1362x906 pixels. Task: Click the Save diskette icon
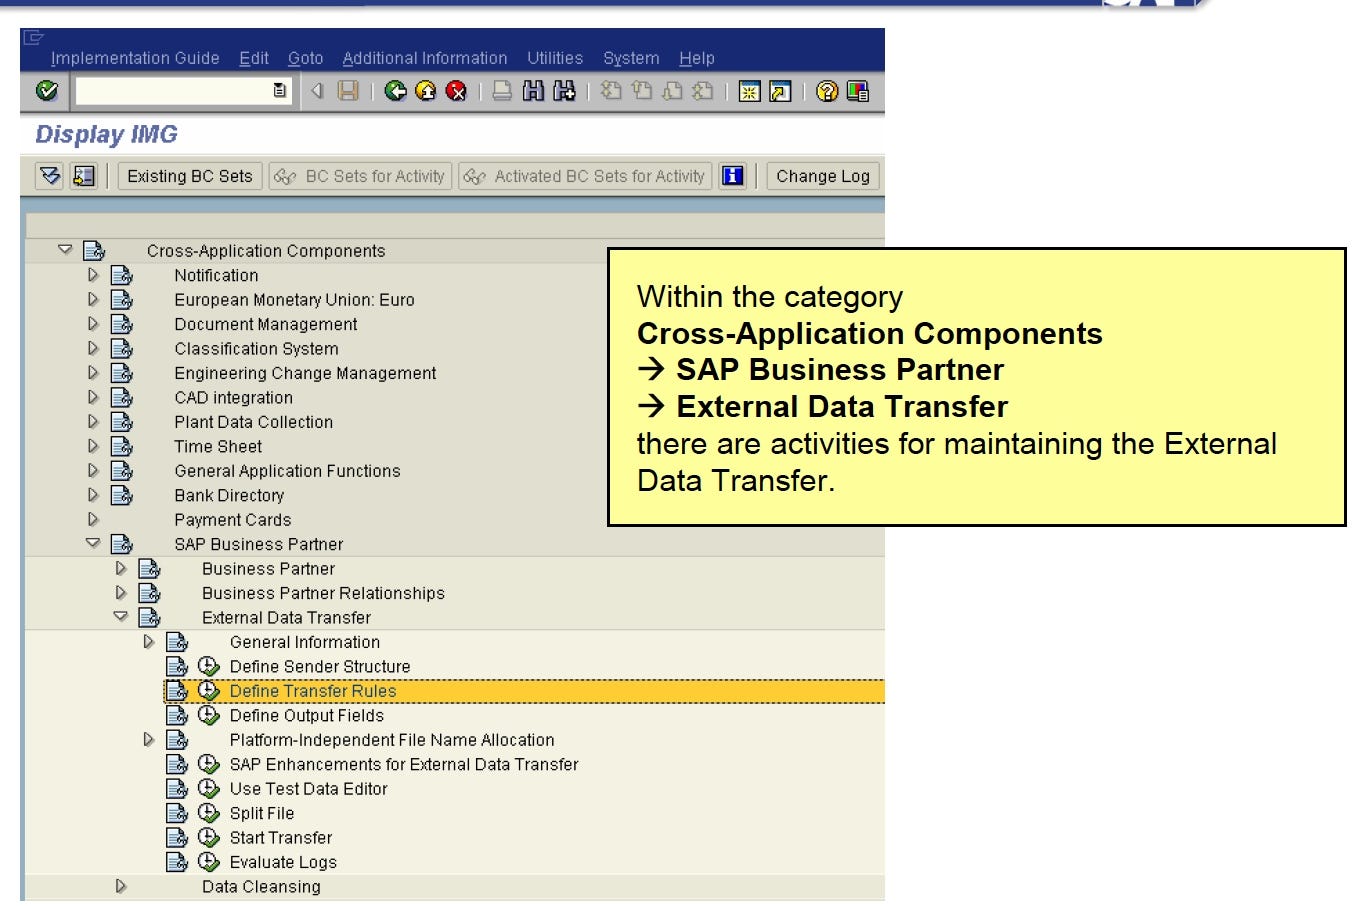348,91
